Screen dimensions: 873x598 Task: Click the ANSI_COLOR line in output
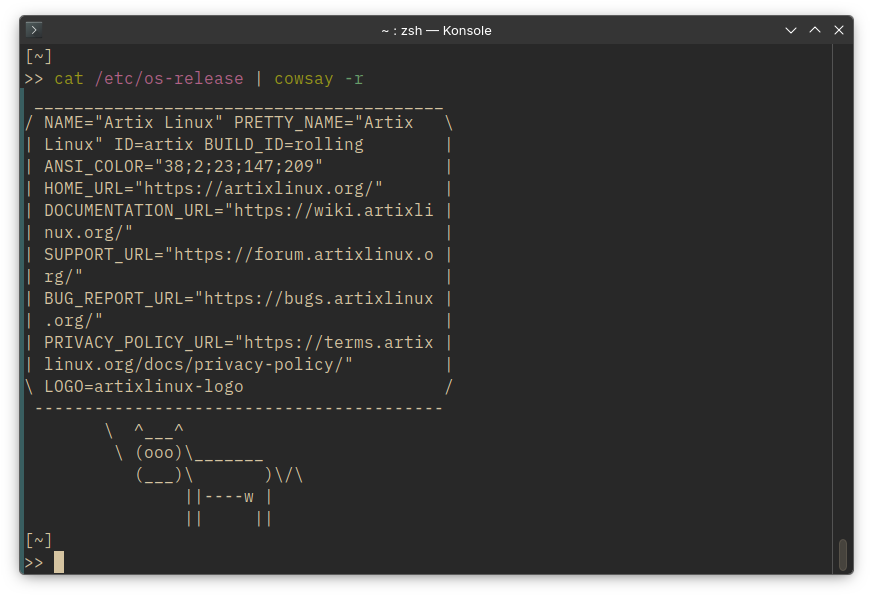[183, 166]
